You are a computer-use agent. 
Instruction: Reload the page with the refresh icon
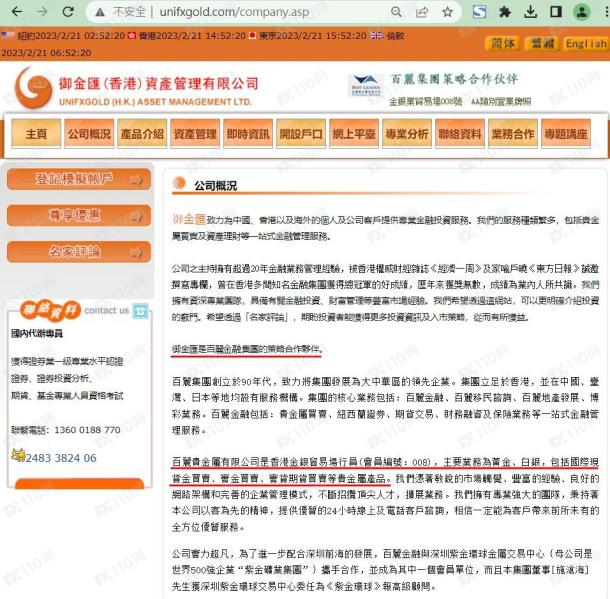pyautogui.click(x=68, y=12)
